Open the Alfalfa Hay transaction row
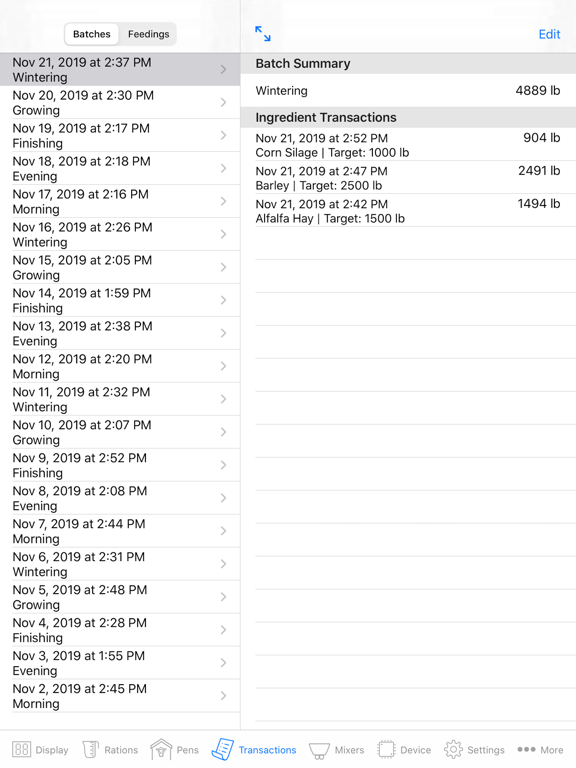576x768 pixels. (408, 211)
